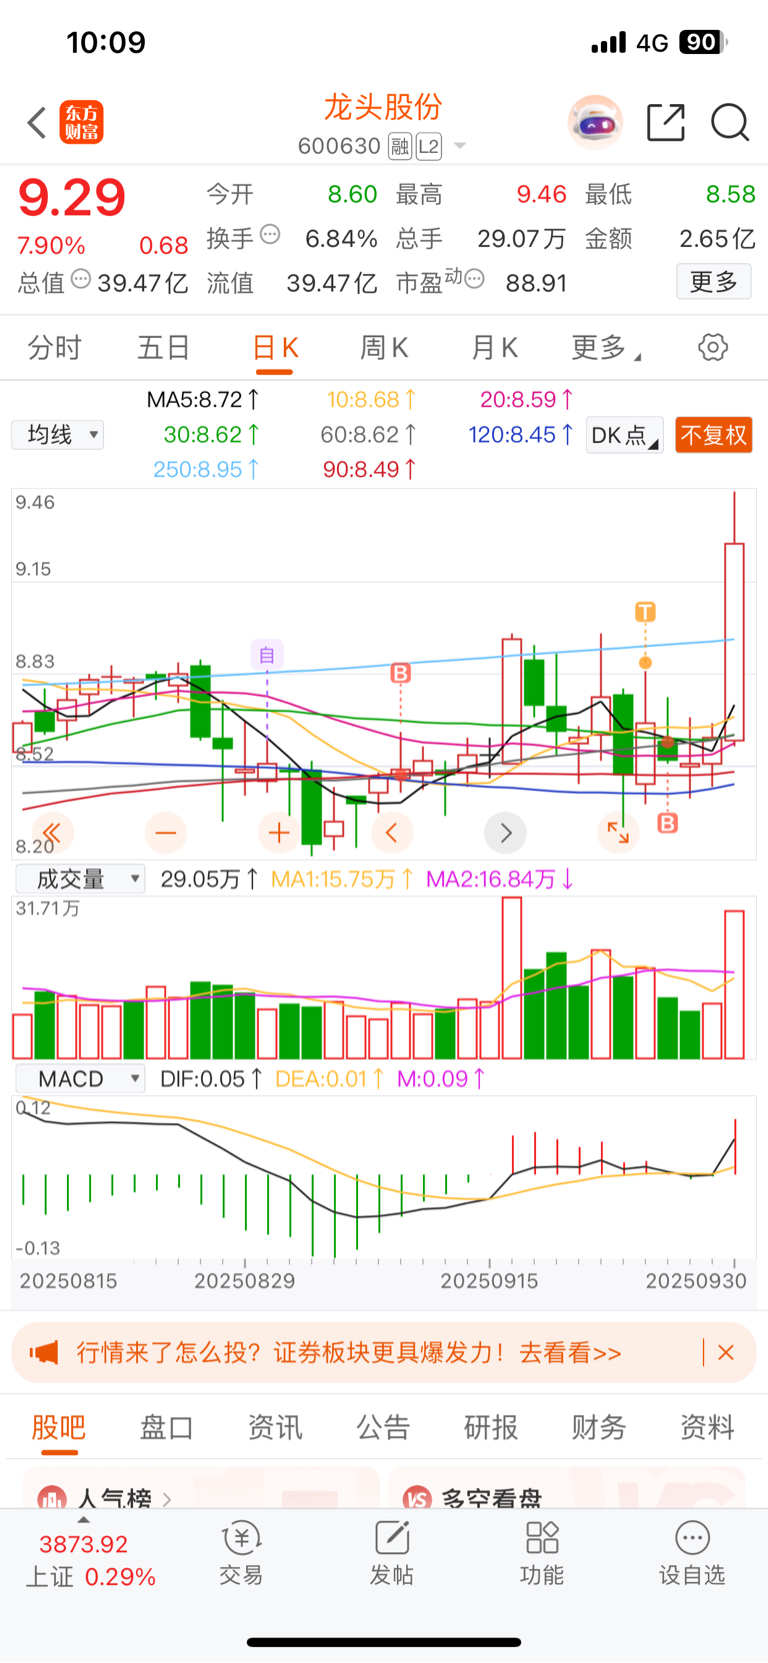Open the 成交量 indicator dropdown

click(80, 879)
